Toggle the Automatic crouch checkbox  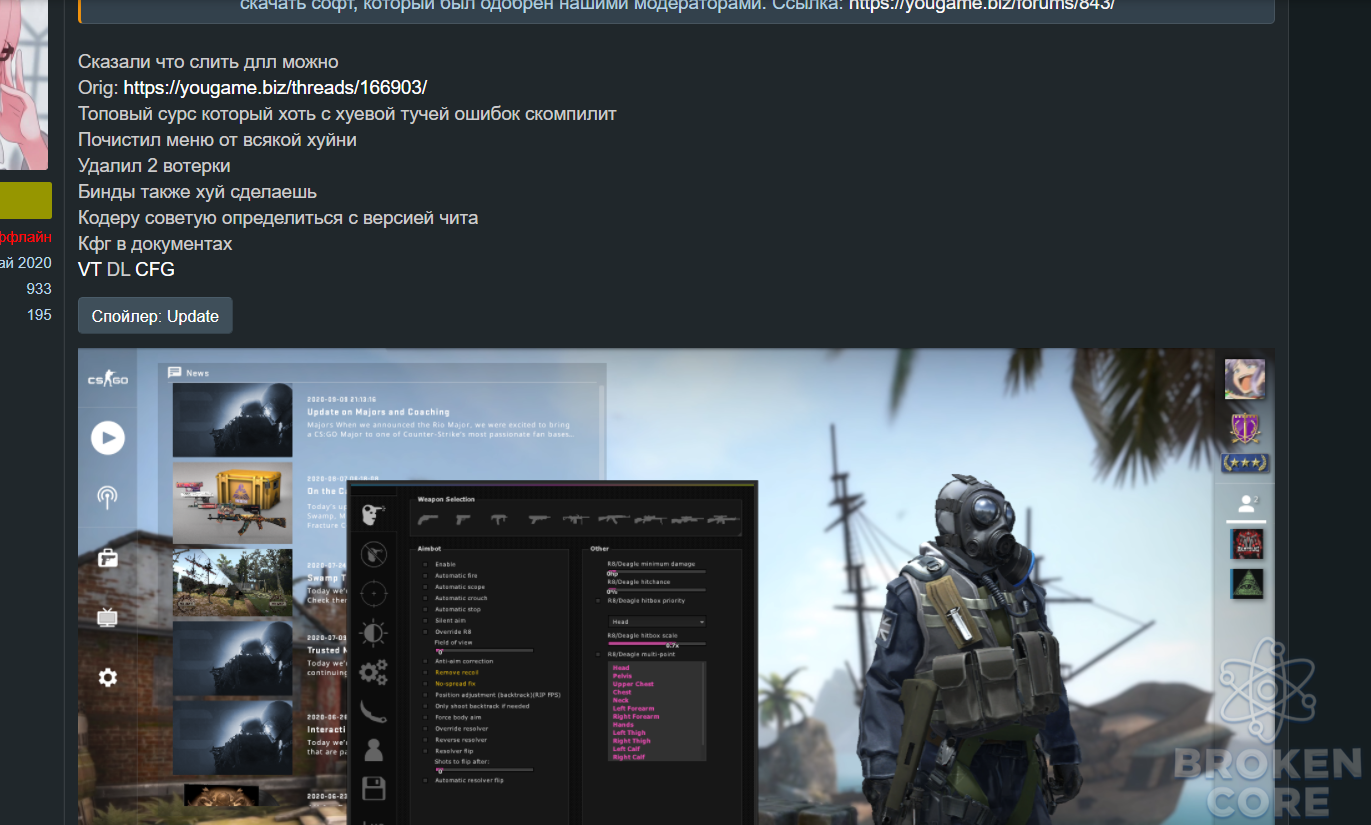[425, 598]
